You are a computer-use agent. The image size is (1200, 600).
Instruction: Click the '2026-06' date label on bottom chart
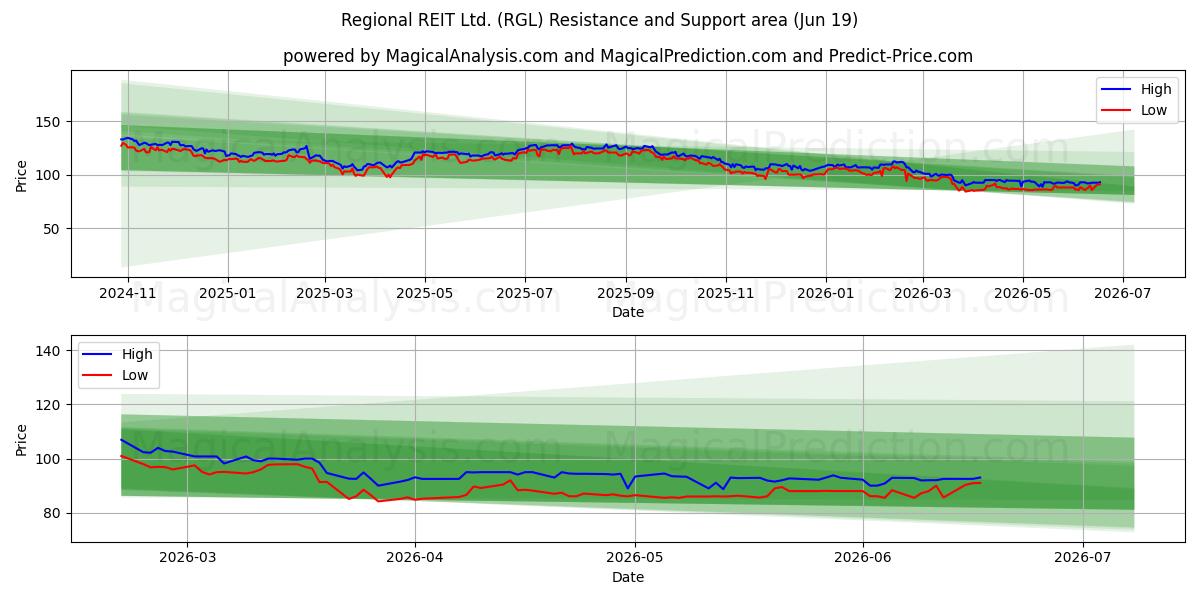pyautogui.click(x=863, y=559)
